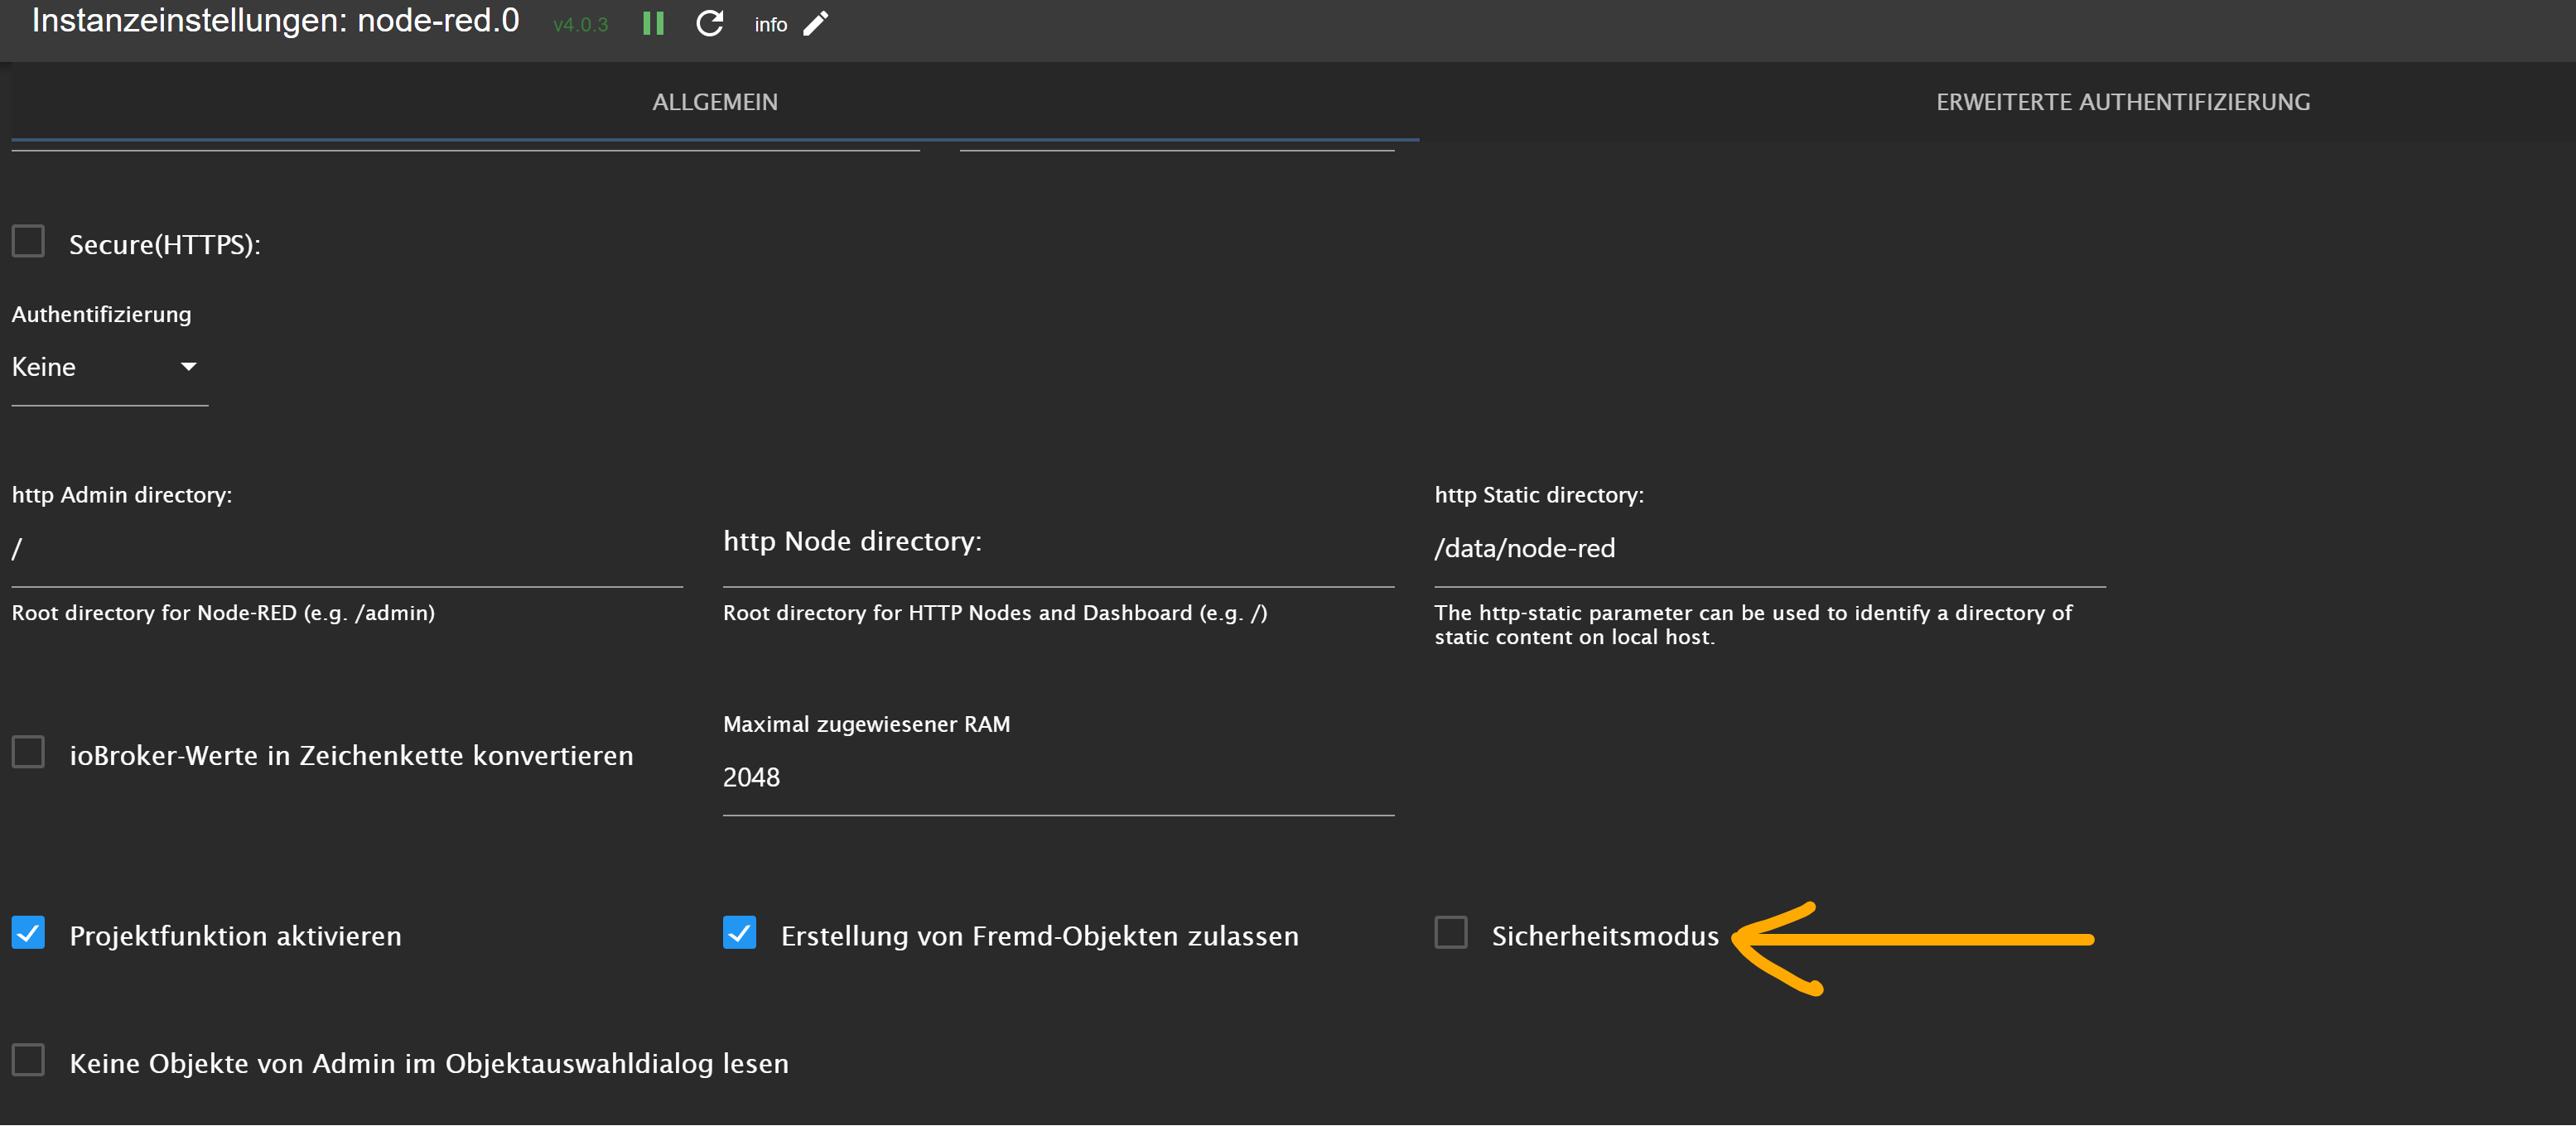
Task: Tick ioBroker-Werte in Zeichenkette konvertieren
Action: [28, 752]
